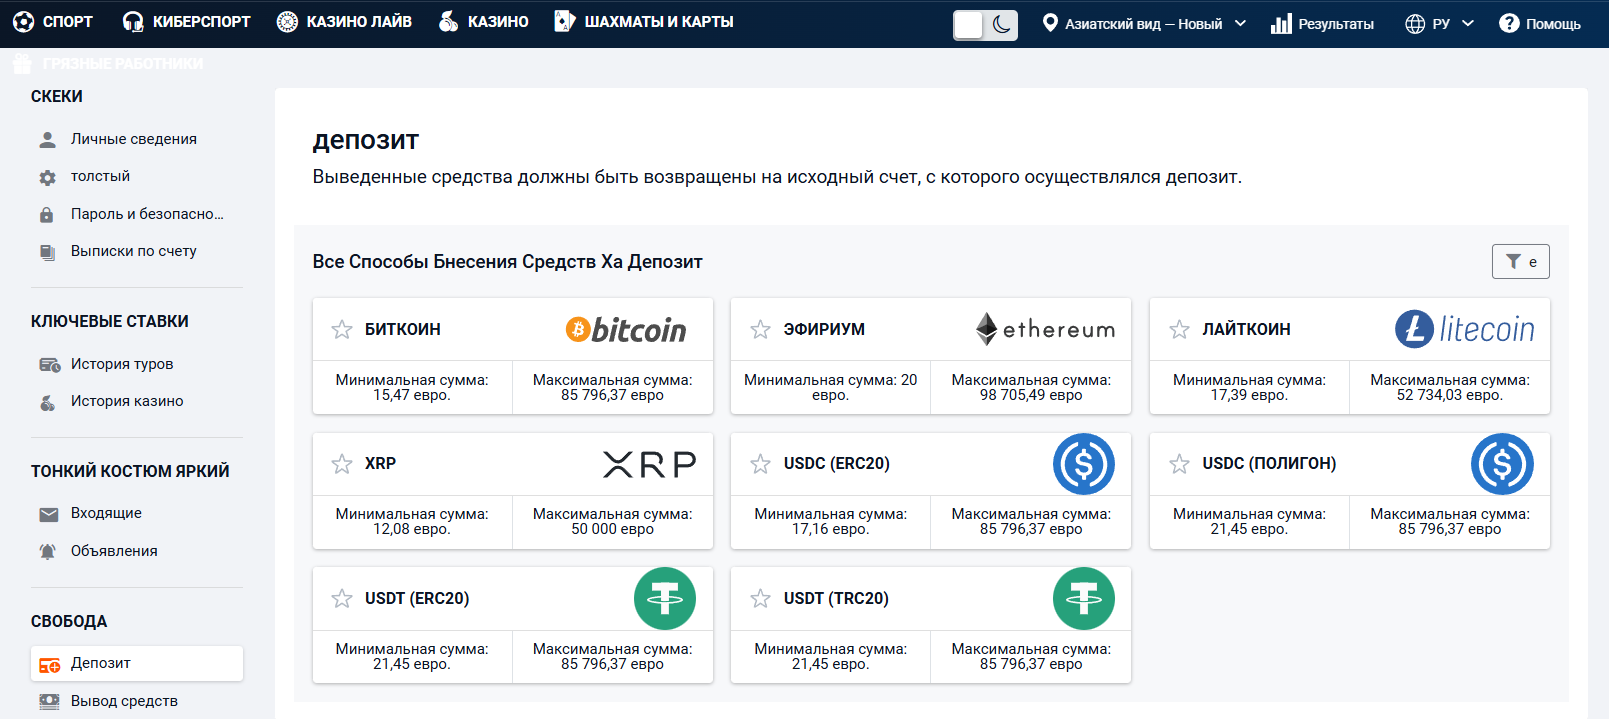Image resolution: width=1609 pixels, height=719 pixels.
Task: Choose the USDC (ERC20) coin icon
Action: [1083, 464]
